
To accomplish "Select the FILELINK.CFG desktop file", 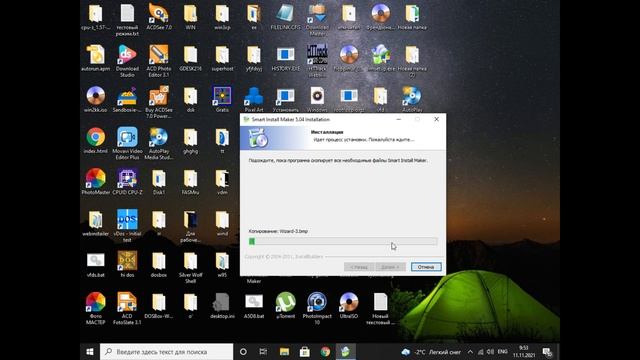I will point(285,17).
